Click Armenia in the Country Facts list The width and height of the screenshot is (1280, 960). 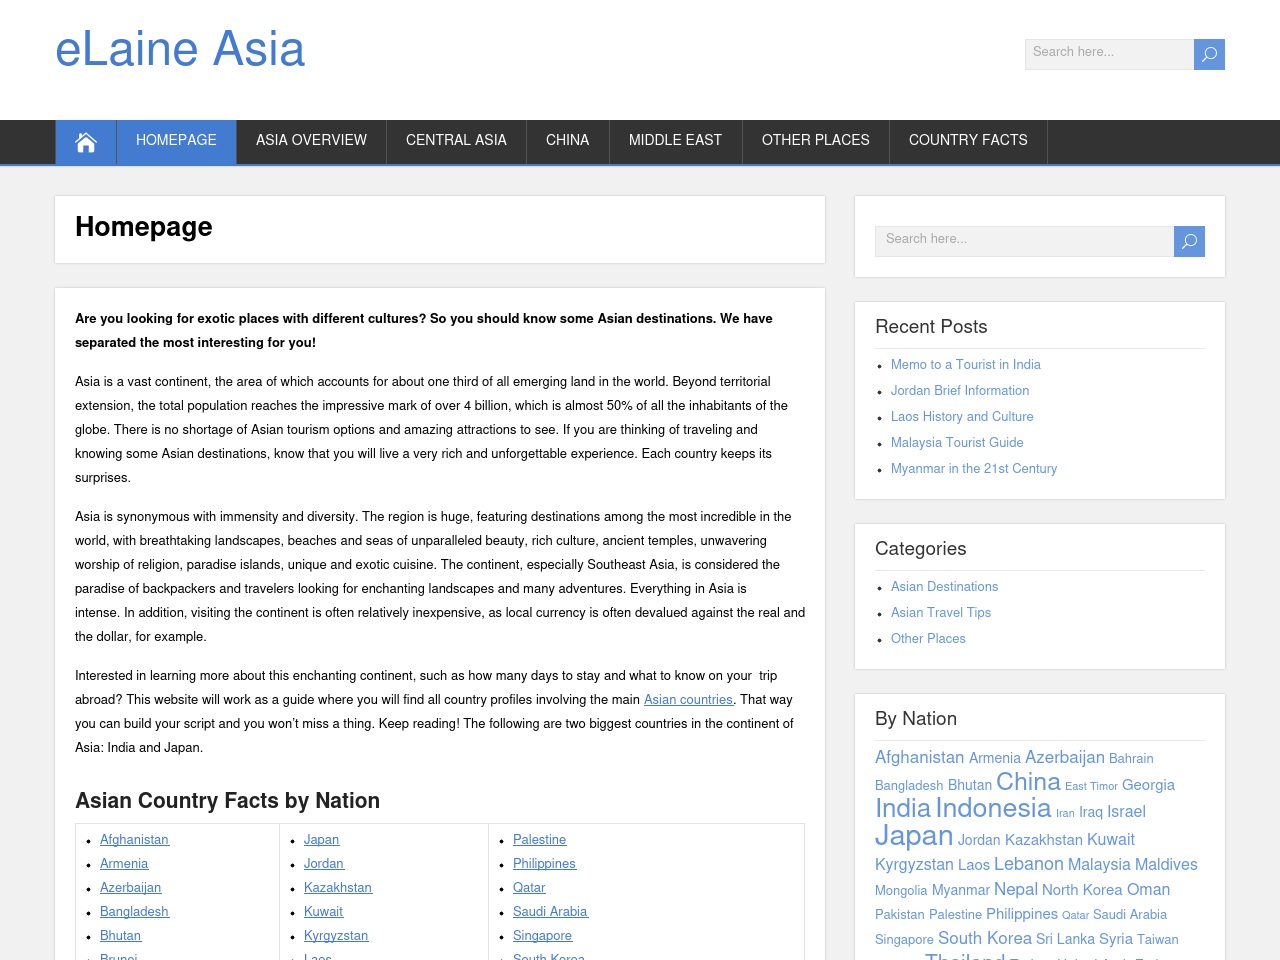point(124,864)
